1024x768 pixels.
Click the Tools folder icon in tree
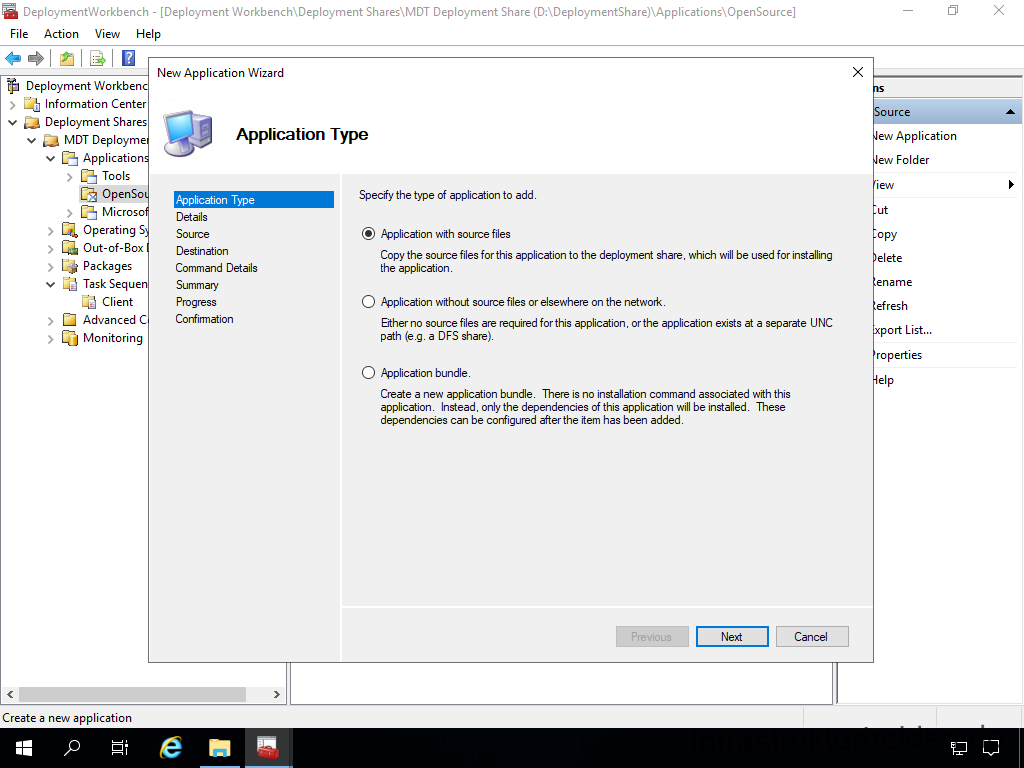[89, 176]
